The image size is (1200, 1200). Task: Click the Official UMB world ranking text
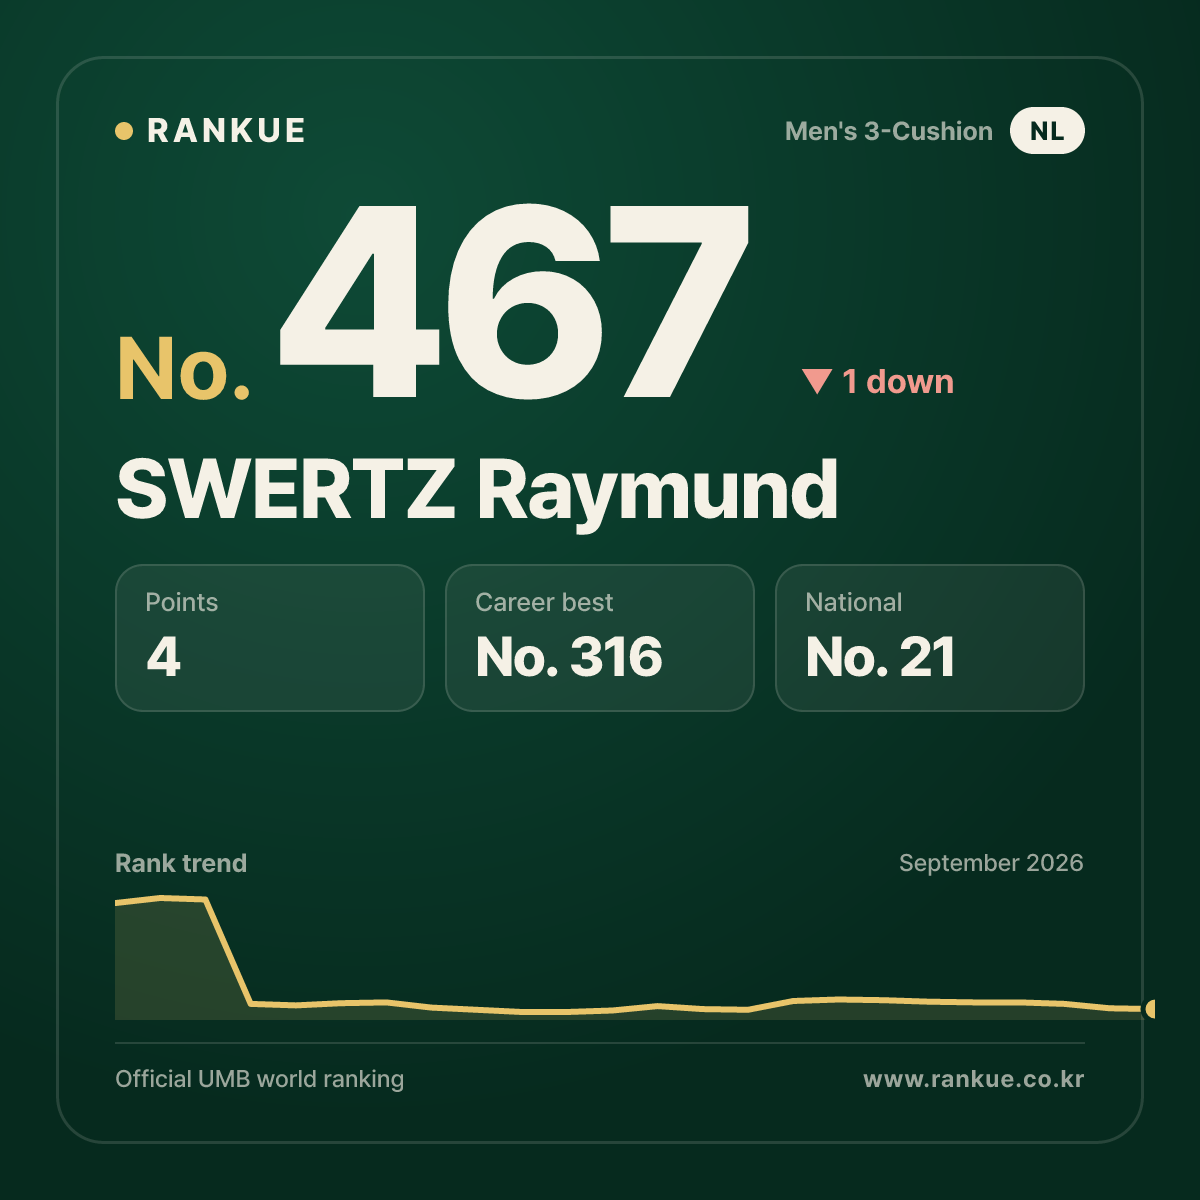pyautogui.click(x=260, y=1079)
